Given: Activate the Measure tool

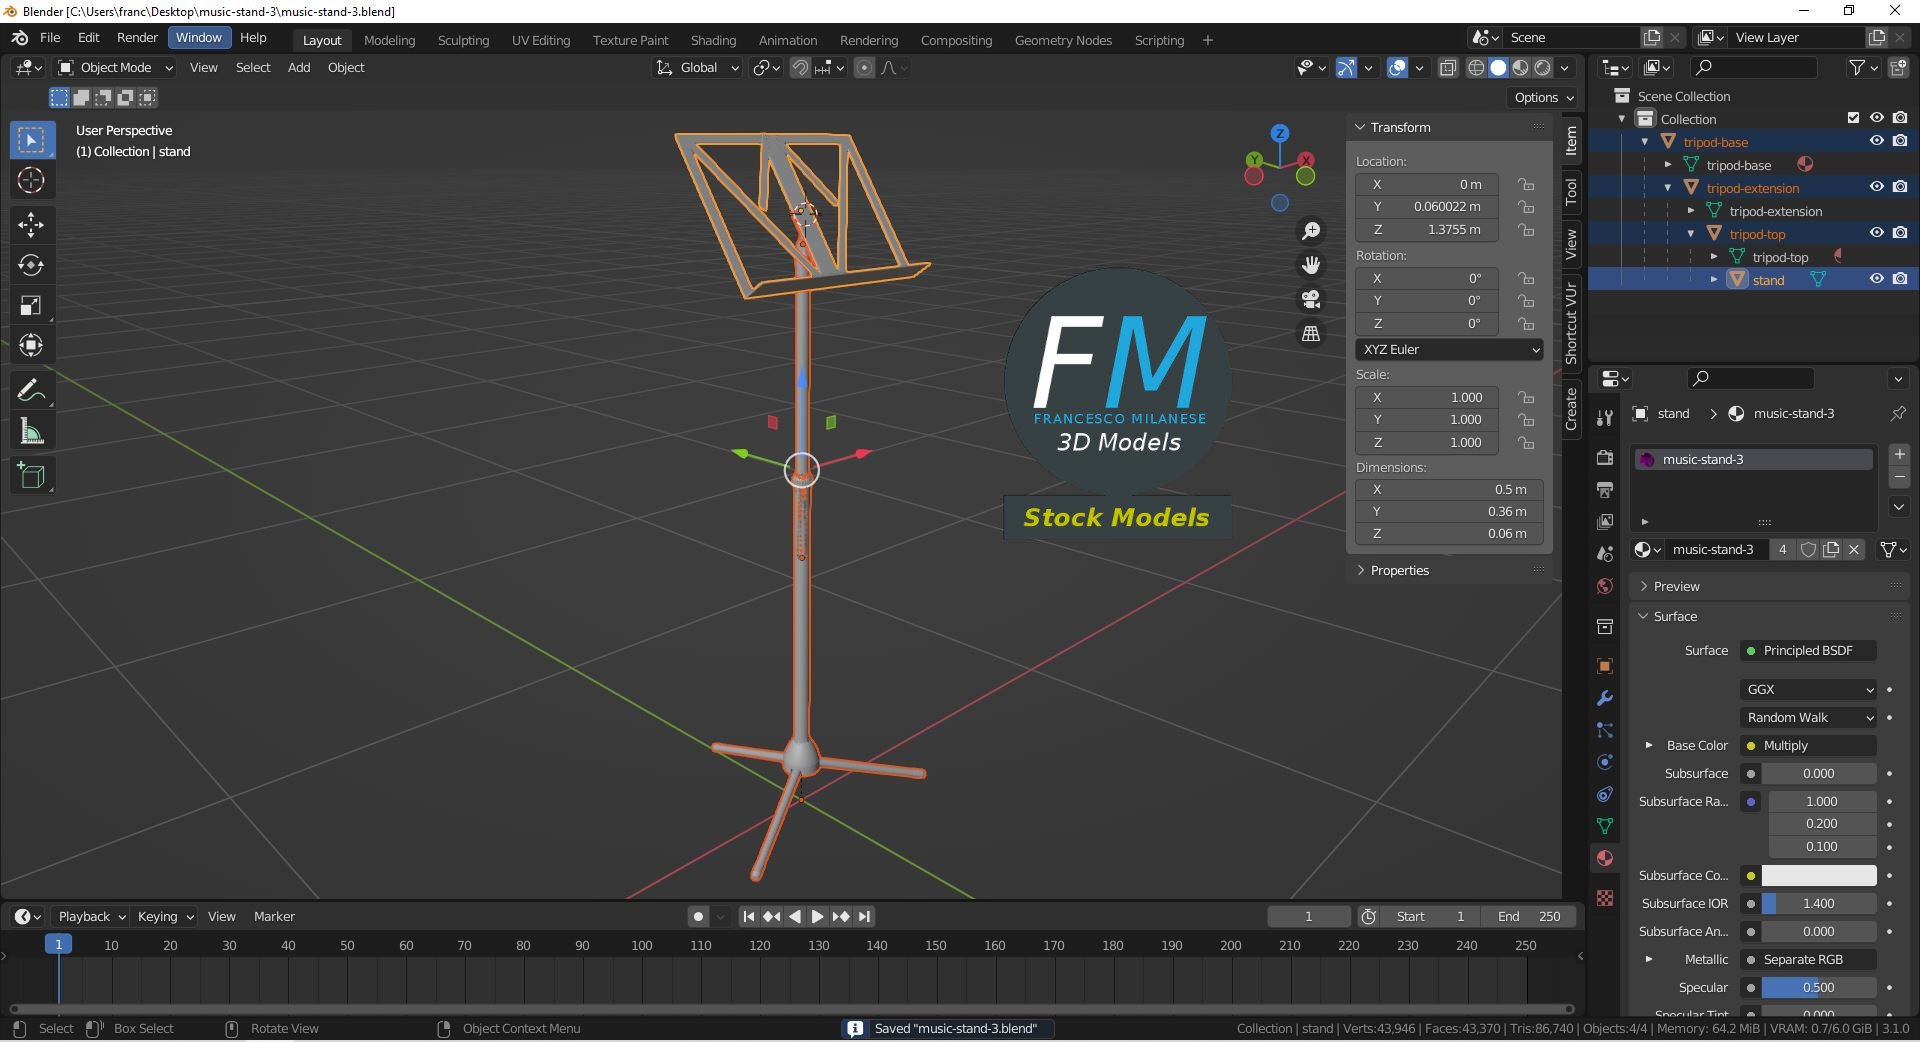Looking at the screenshot, I should pos(31,432).
